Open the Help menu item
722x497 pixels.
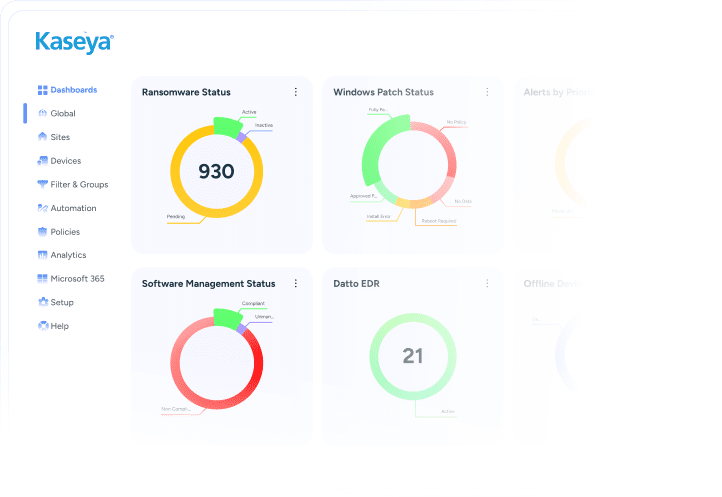(59, 326)
